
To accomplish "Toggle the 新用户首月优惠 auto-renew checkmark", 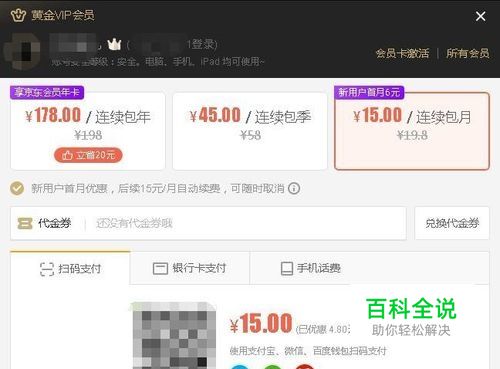I will coord(17,189).
